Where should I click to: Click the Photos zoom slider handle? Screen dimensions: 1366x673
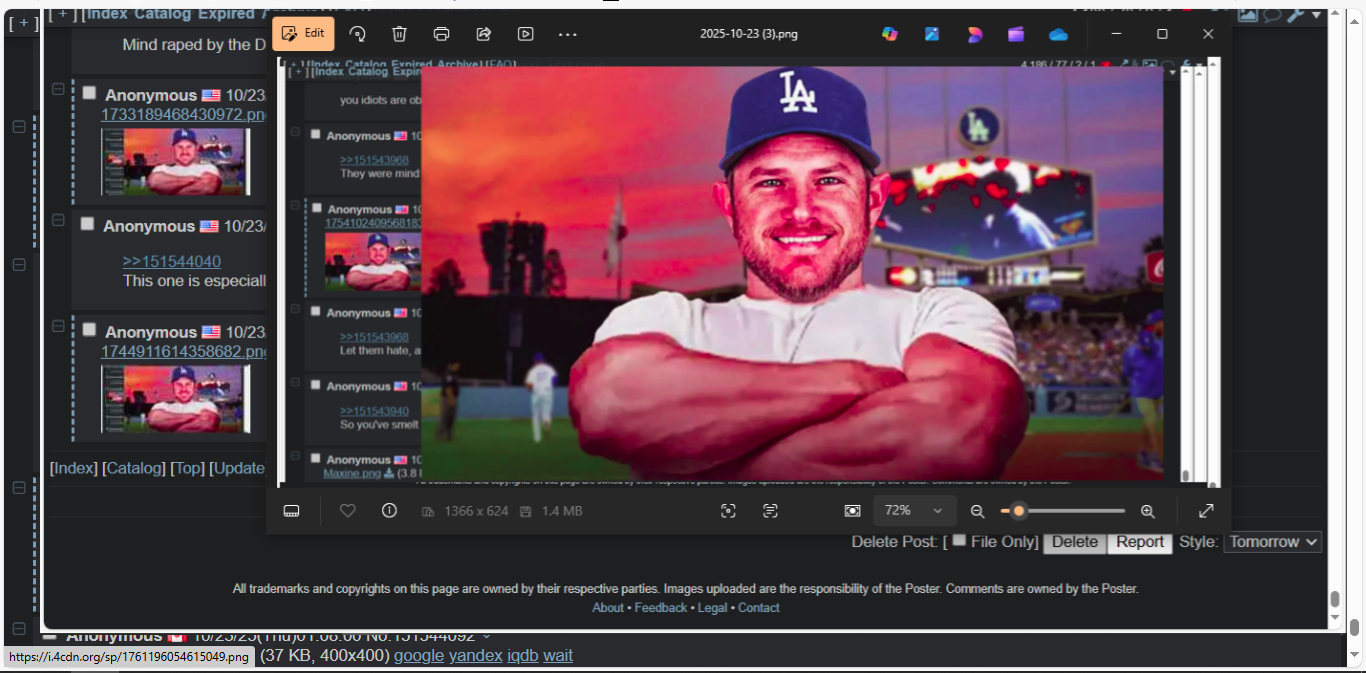click(x=1018, y=511)
